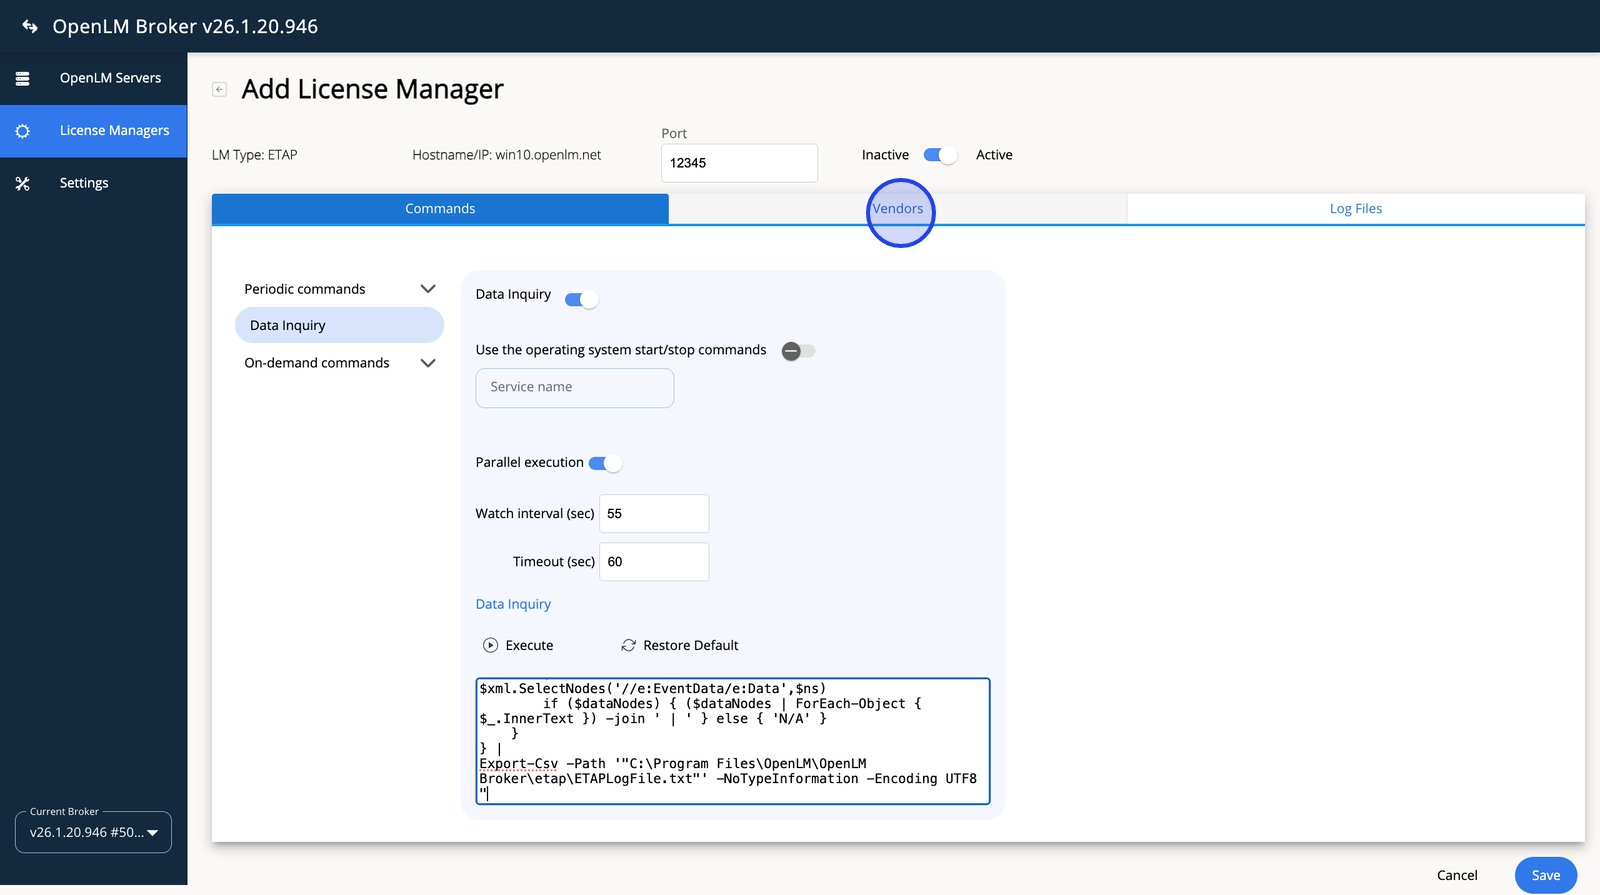Toggle the Inactive/Active switch
Image resolution: width=1600 pixels, height=895 pixels.
click(x=940, y=155)
